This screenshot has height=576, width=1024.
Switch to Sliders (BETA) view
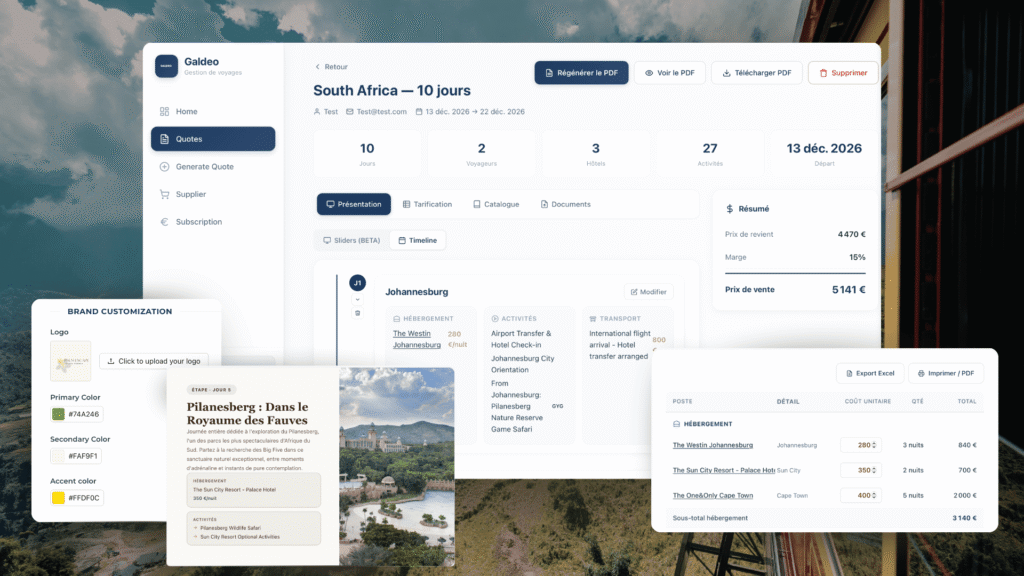pyautogui.click(x=350, y=240)
